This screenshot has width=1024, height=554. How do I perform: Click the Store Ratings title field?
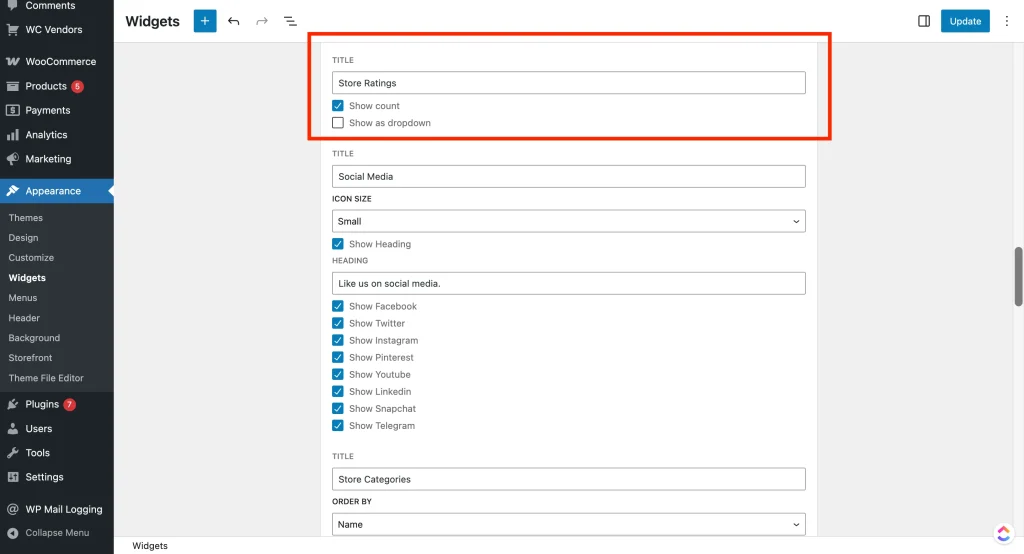(568, 83)
